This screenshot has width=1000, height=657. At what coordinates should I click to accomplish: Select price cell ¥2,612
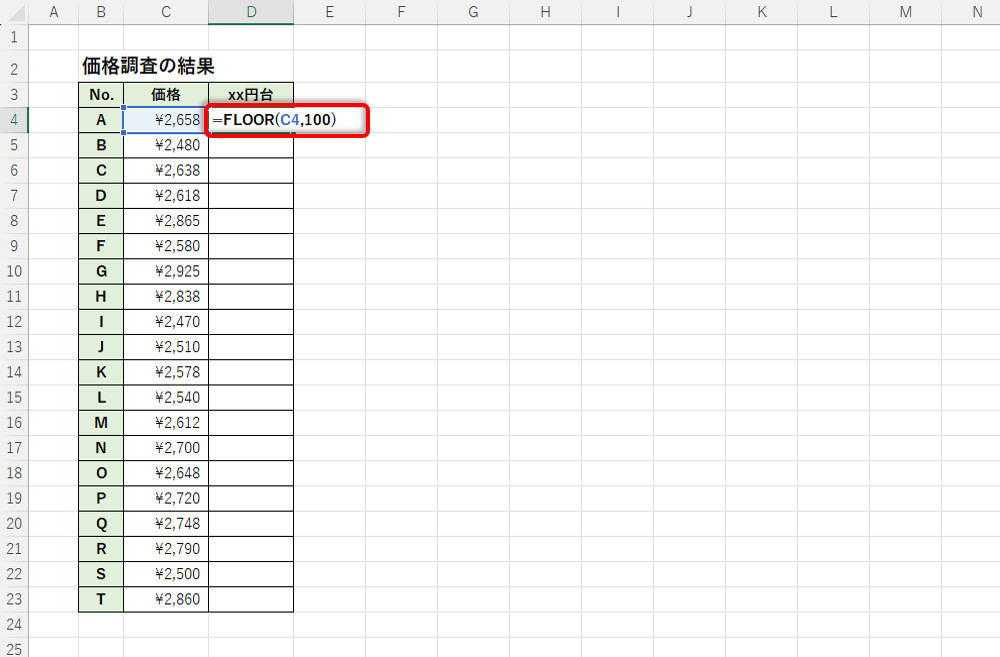tap(166, 422)
